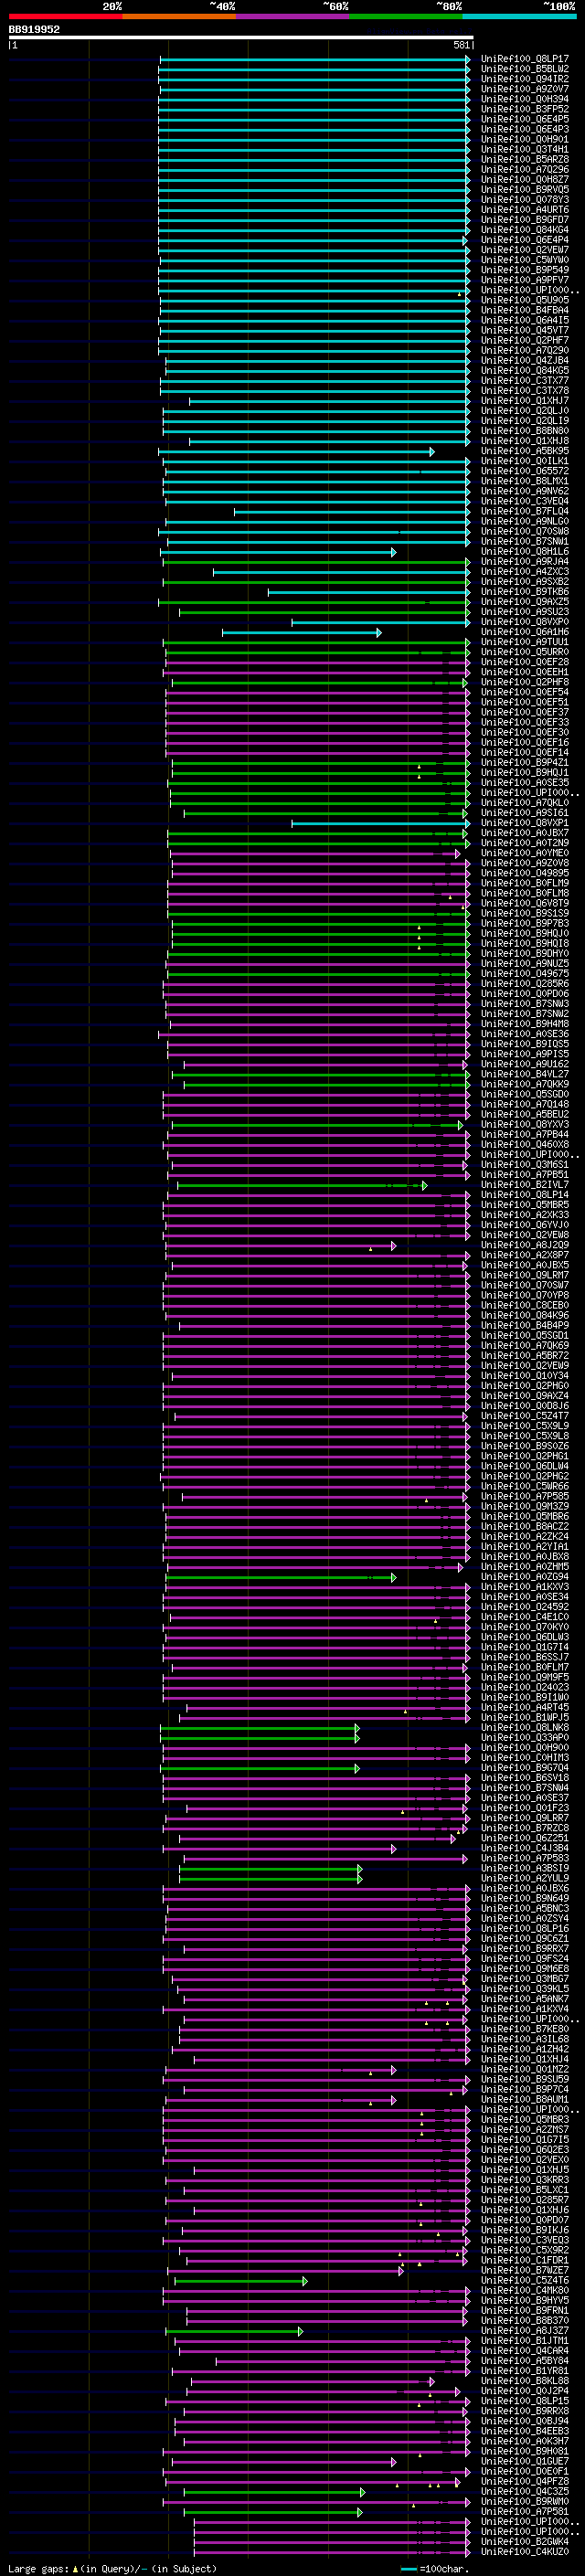Open hit UniRef100_A4URT6
585x2576 pixels.
point(524,210)
